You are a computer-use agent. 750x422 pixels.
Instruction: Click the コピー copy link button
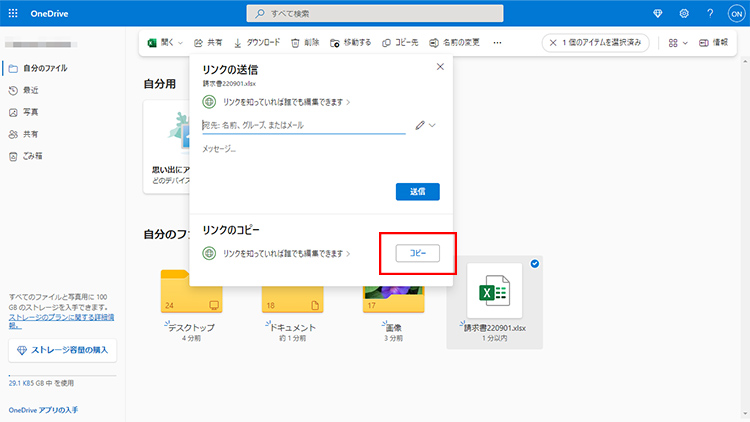tap(417, 254)
